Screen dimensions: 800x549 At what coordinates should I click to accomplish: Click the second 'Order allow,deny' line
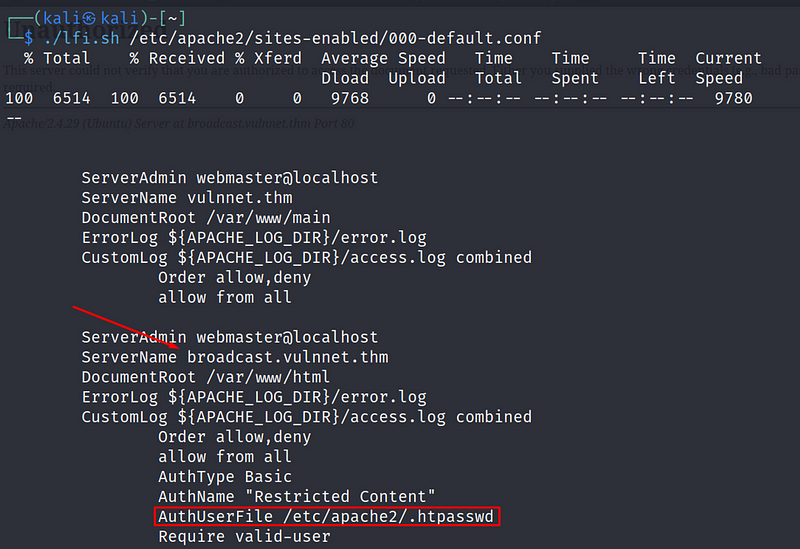(x=234, y=437)
